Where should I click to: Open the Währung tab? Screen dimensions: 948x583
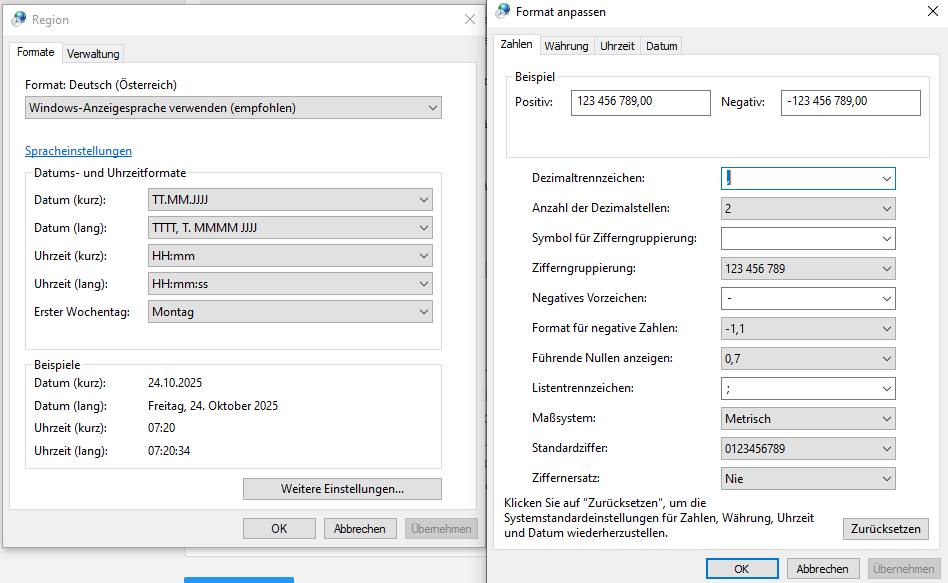[x=566, y=45]
